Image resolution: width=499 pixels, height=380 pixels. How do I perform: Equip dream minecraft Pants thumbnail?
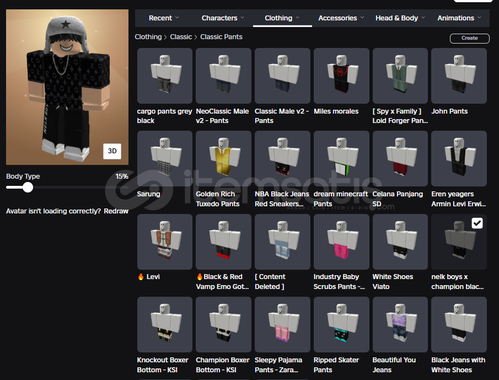click(x=341, y=158)
